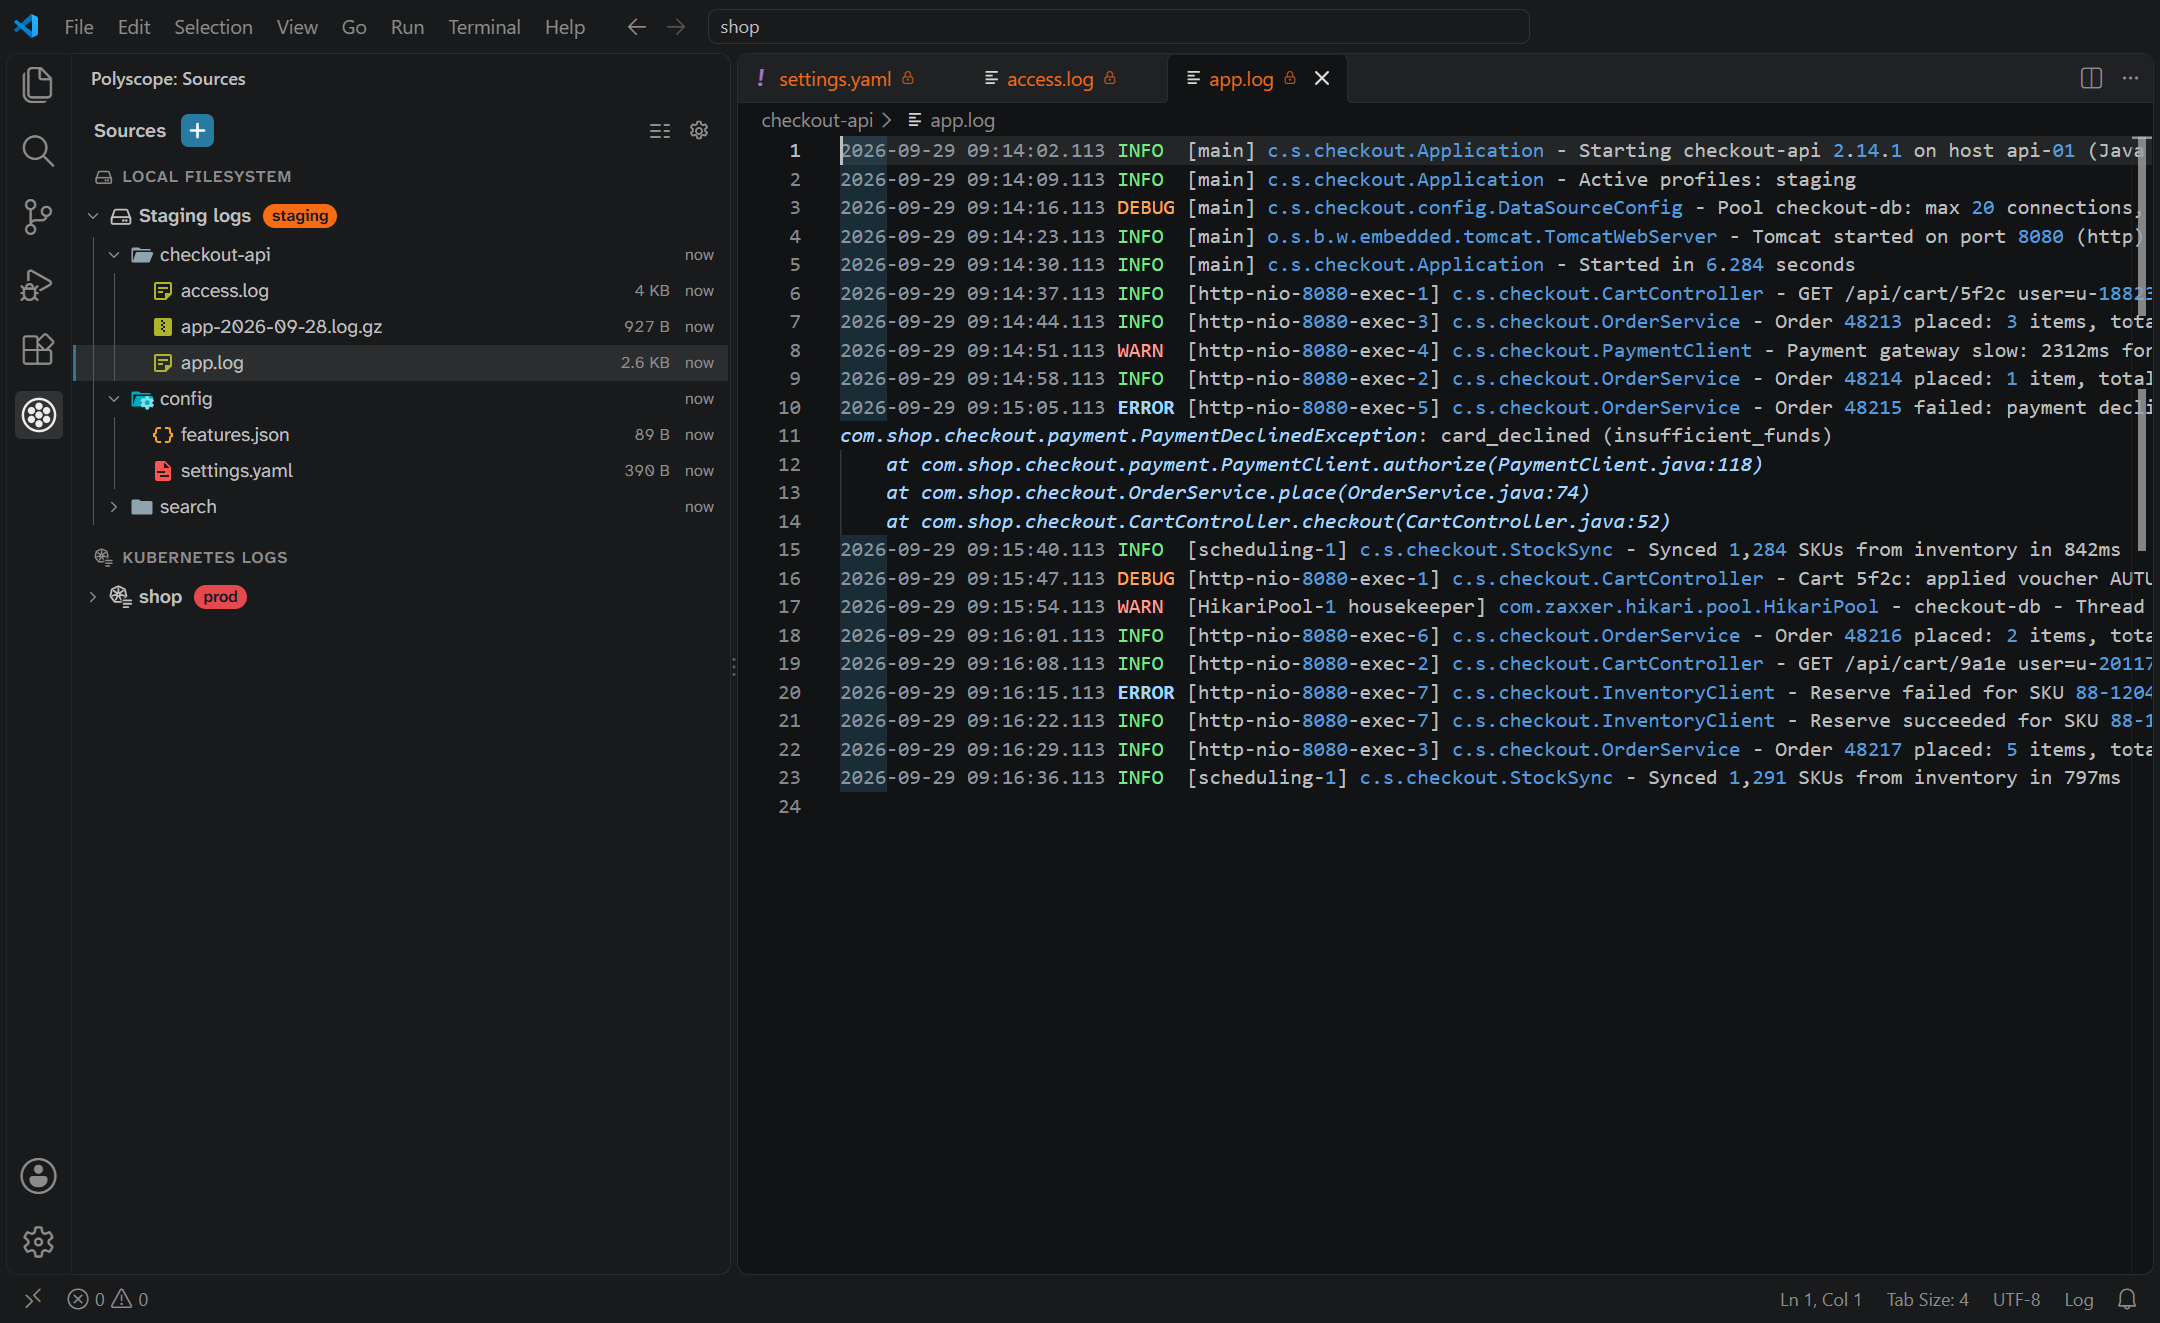Collapse the config folder
2160x1323 pixels.
click(x=114, y=399)
